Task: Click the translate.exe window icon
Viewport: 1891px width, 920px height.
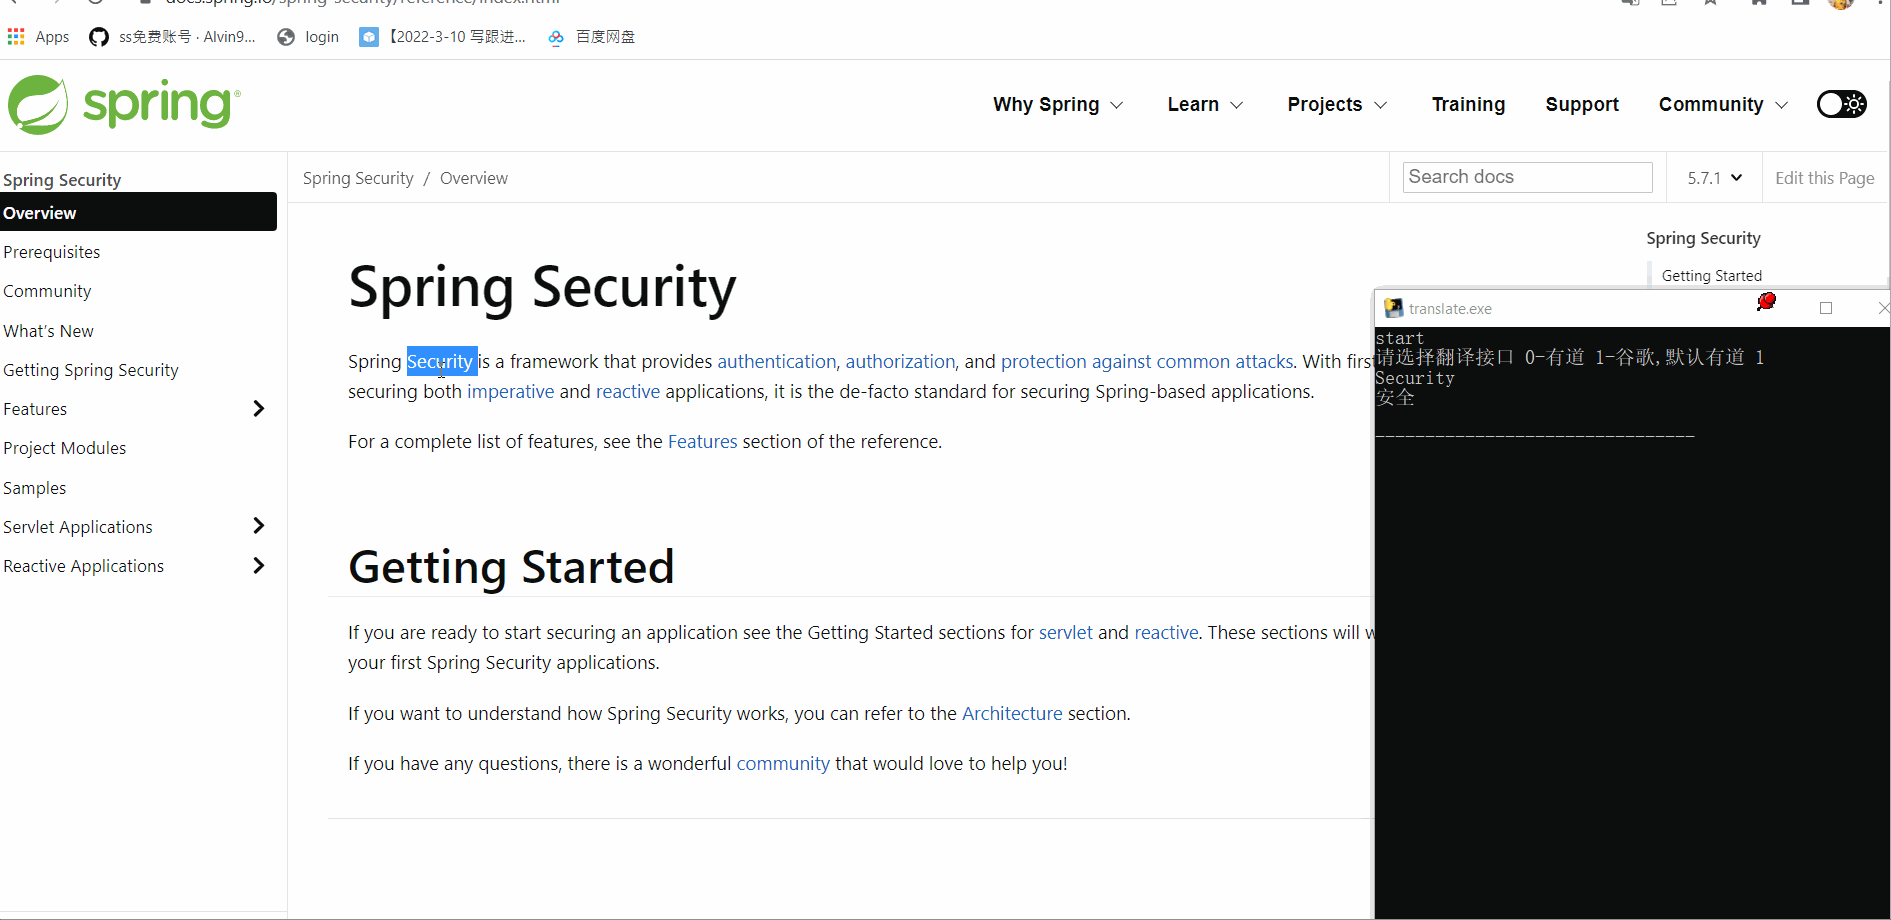Action: coord(1393,308)
